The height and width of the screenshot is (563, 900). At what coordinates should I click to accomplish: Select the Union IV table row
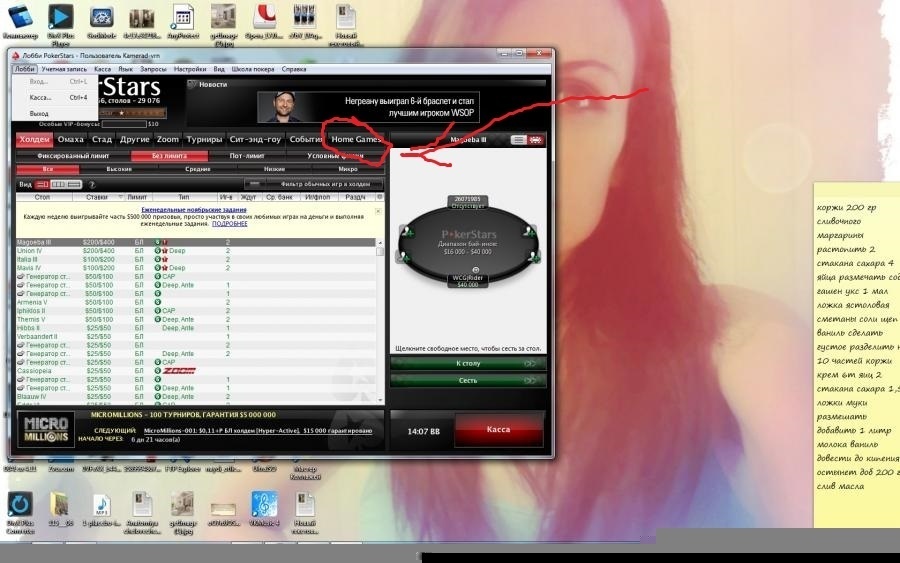tap(195, 251)
